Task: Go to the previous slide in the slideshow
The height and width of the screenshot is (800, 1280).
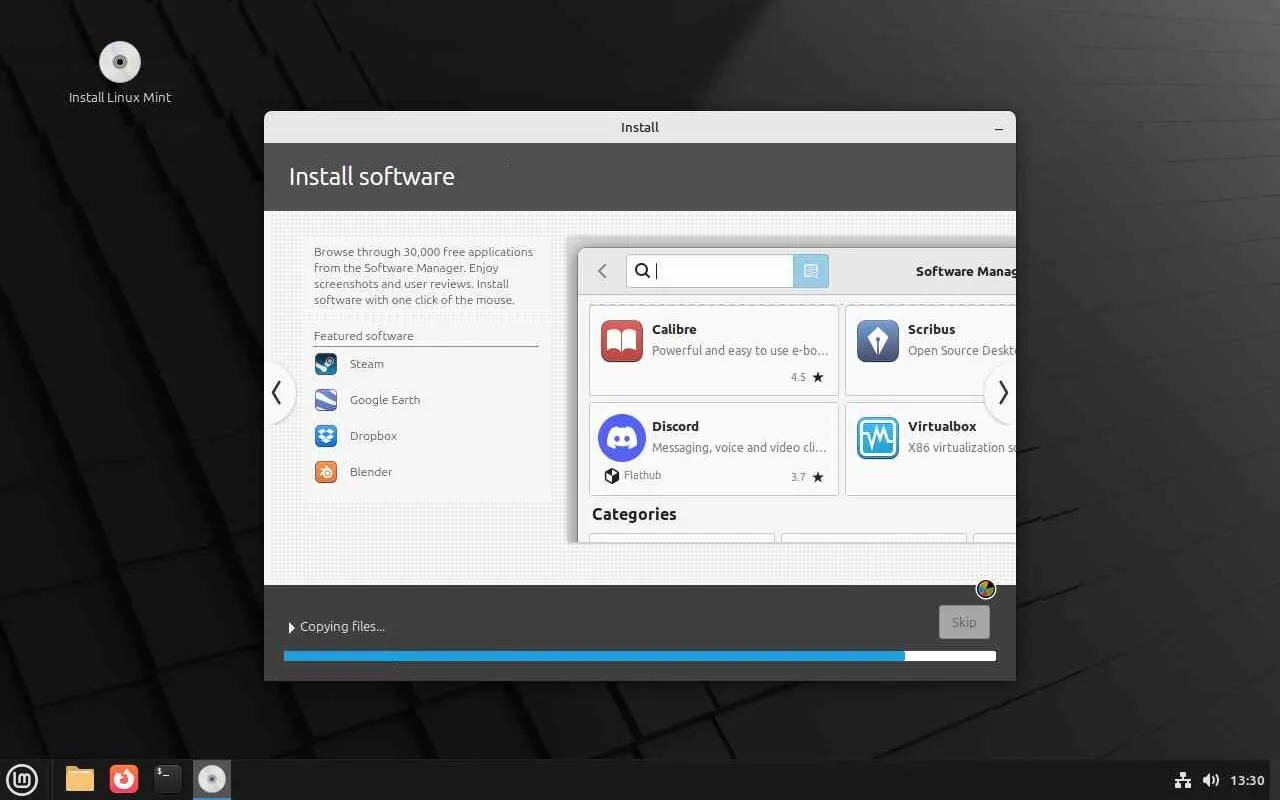Action: (x=278, y=393)
